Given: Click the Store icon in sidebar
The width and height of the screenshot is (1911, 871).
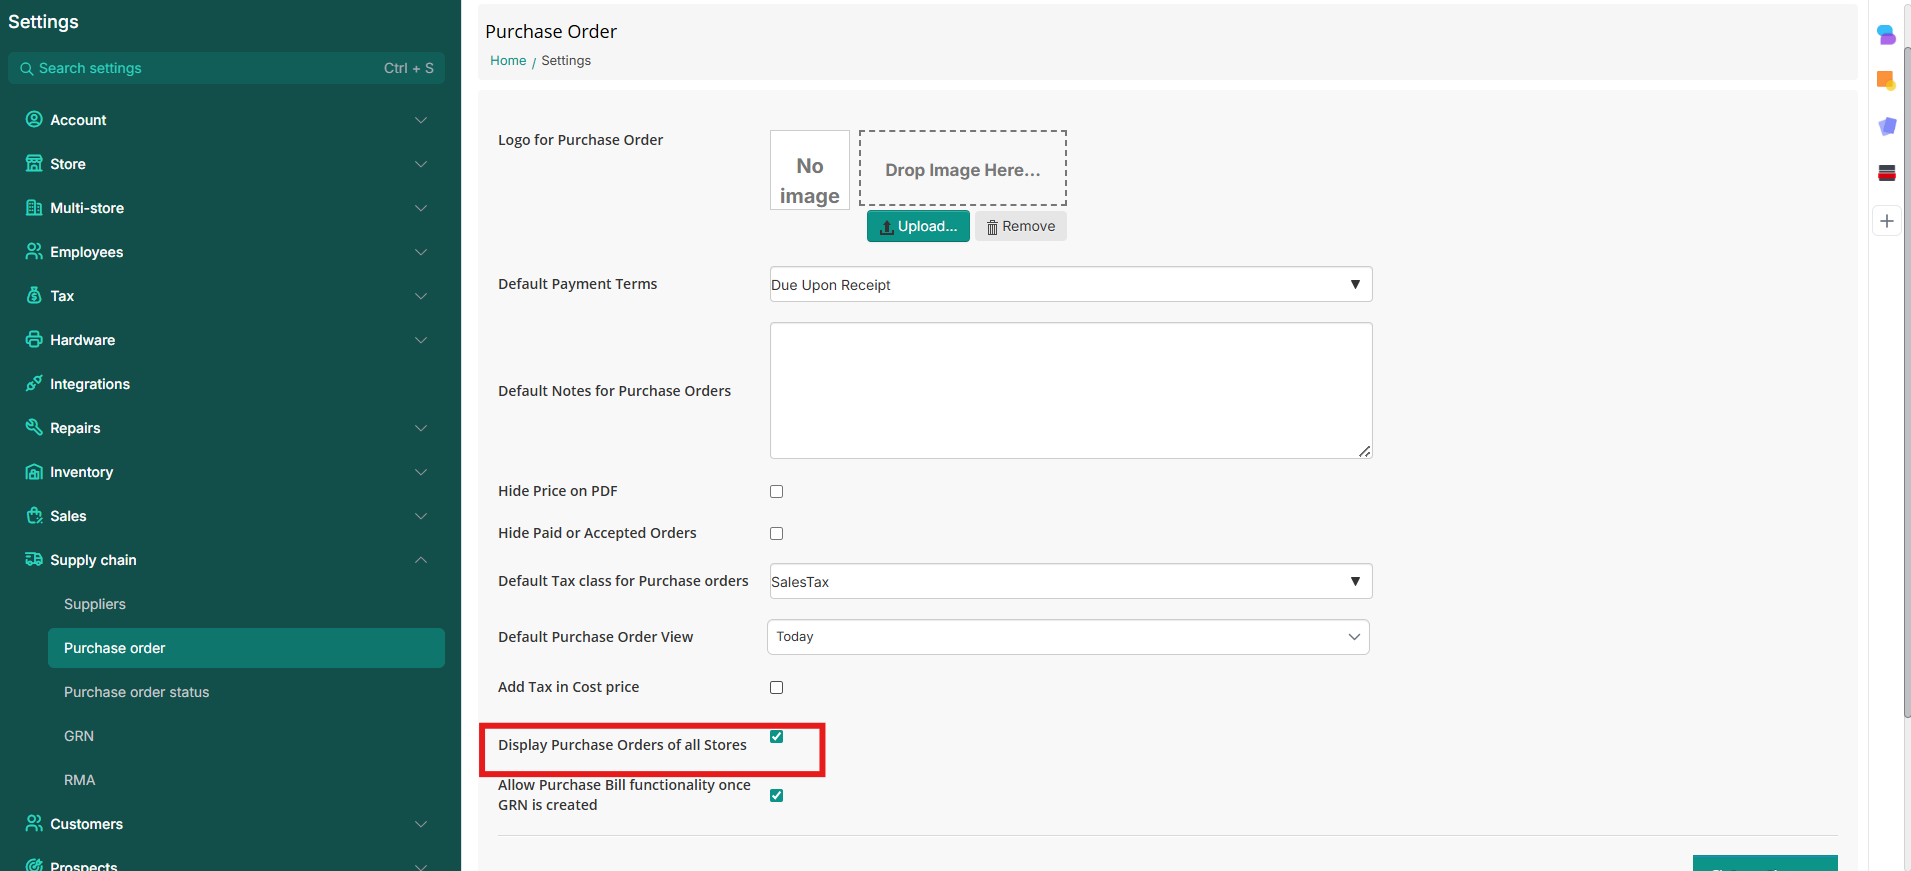Looking at the screenshot, I should coord(34,164).
